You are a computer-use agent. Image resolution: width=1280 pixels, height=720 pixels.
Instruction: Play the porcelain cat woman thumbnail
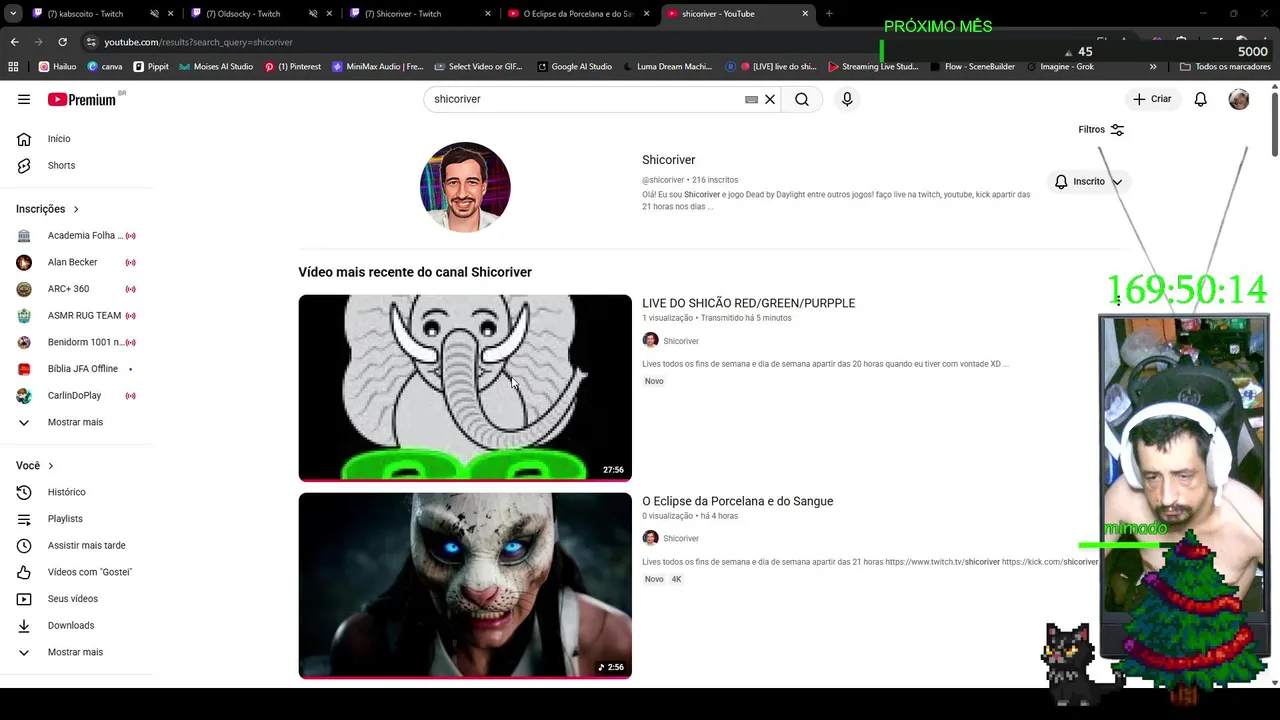pos(465,586)
